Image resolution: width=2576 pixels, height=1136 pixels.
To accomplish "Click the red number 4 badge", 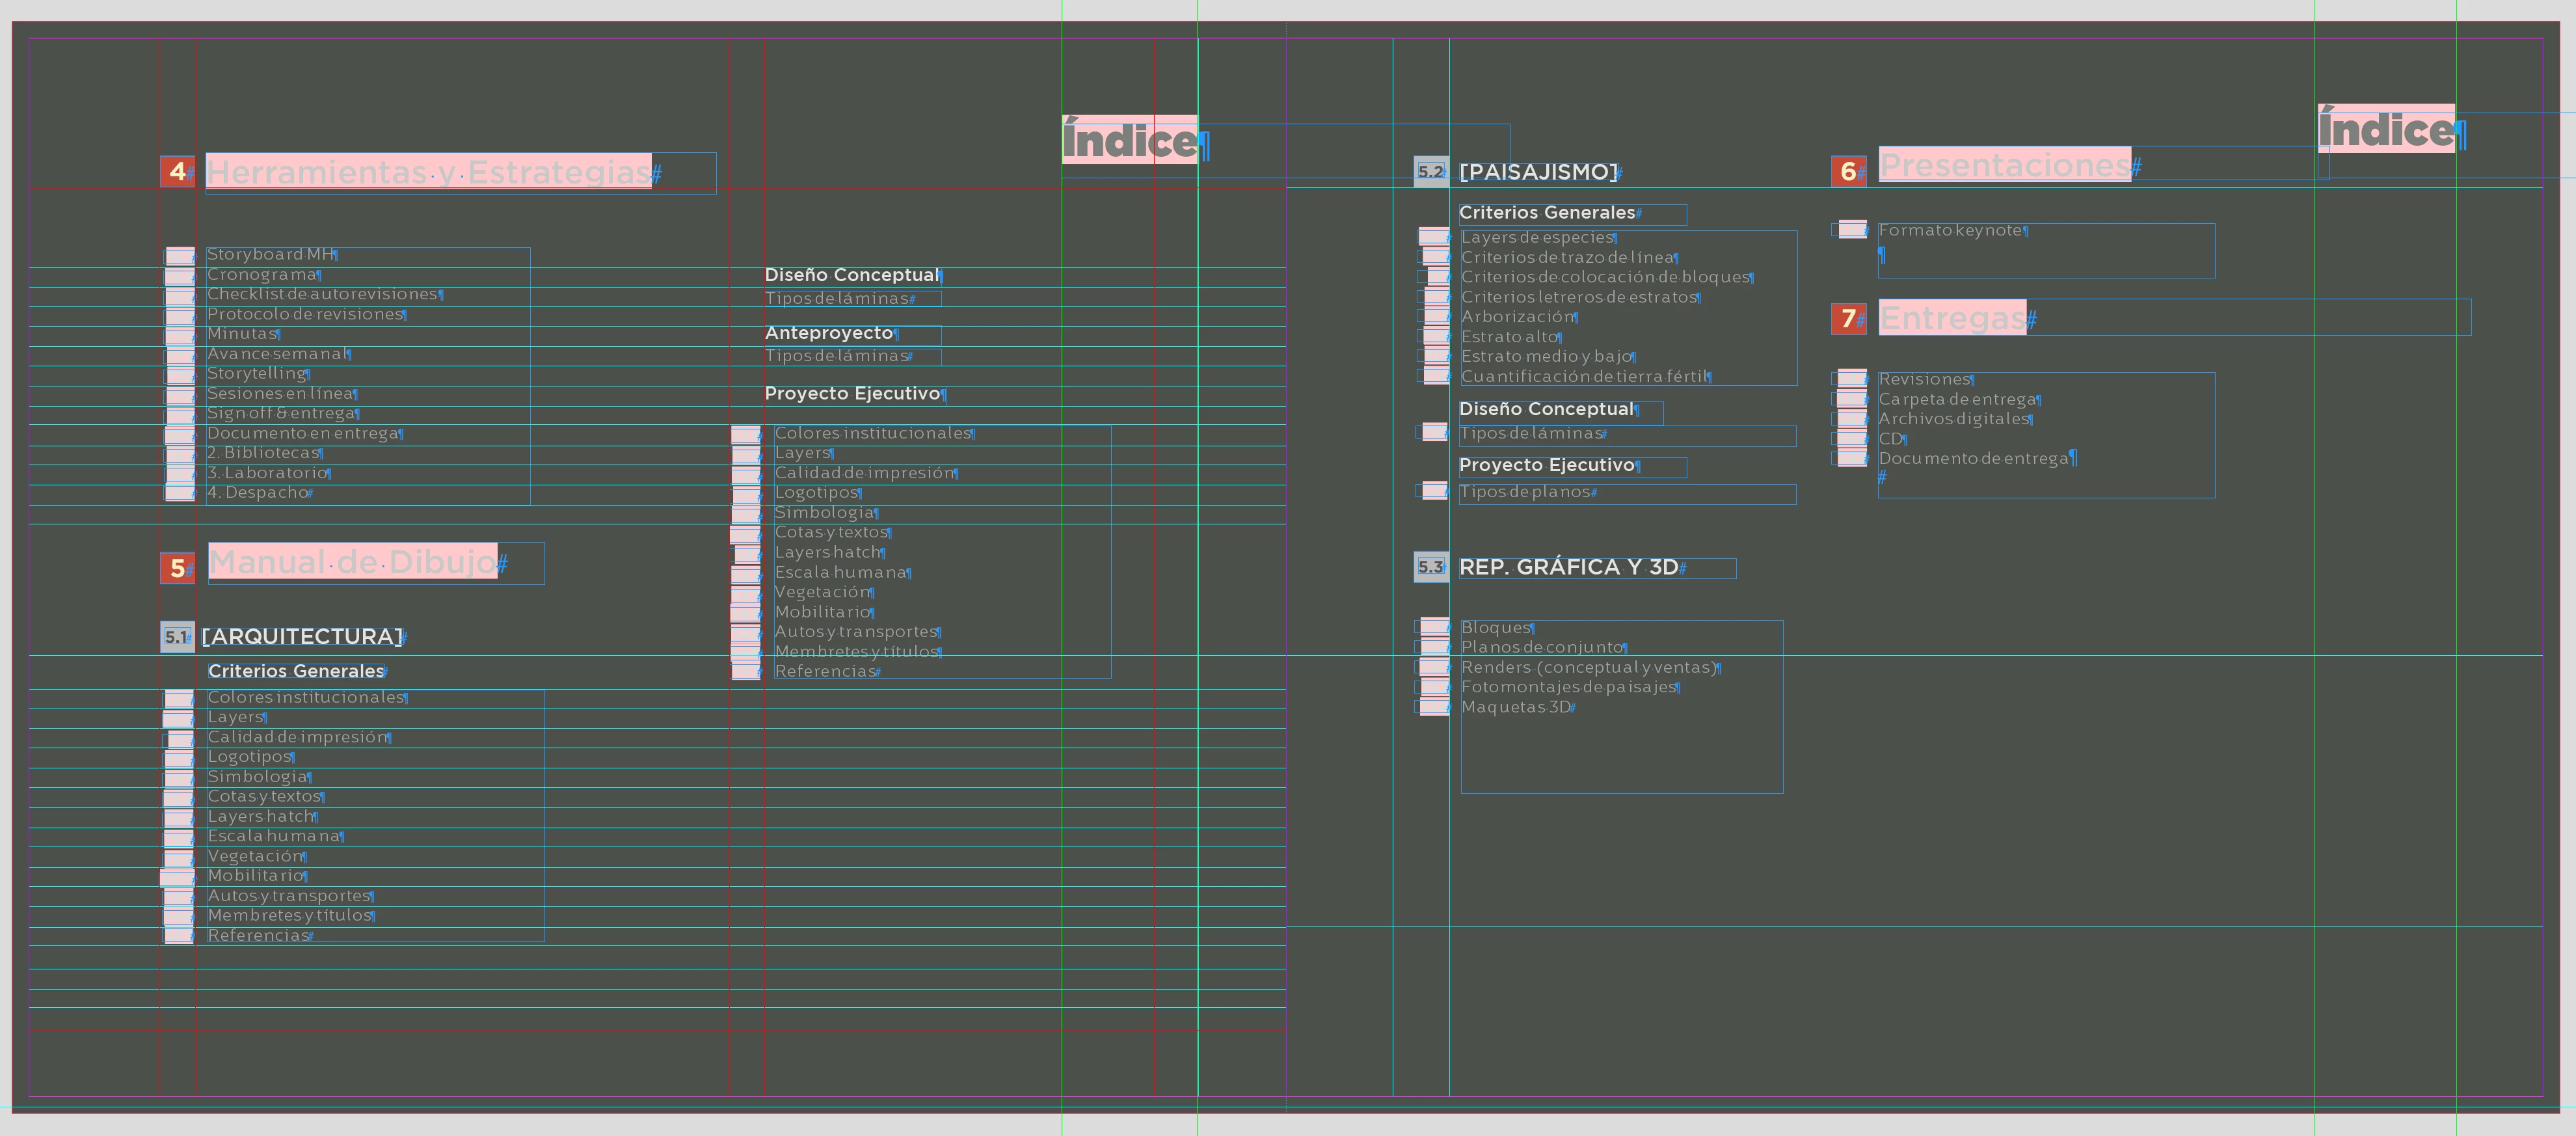I will [177, 172].
